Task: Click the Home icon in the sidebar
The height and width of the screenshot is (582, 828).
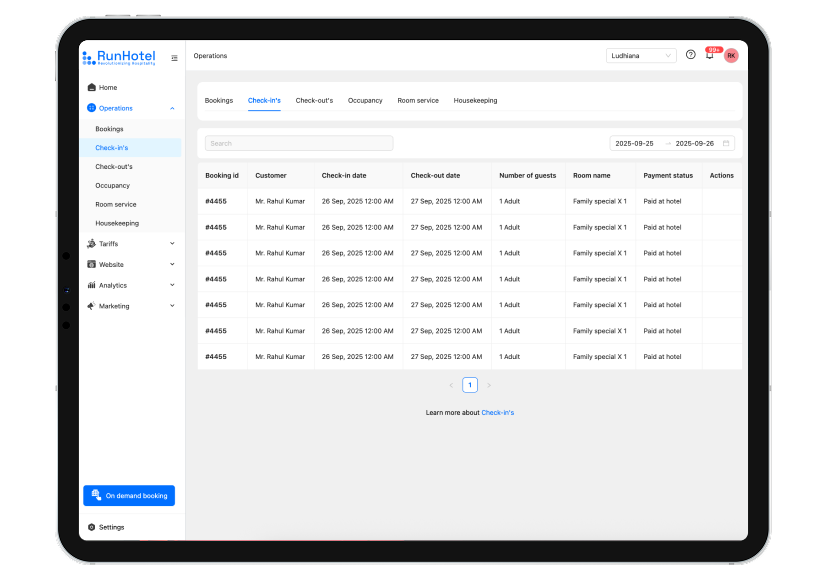Action: (91, 87)
